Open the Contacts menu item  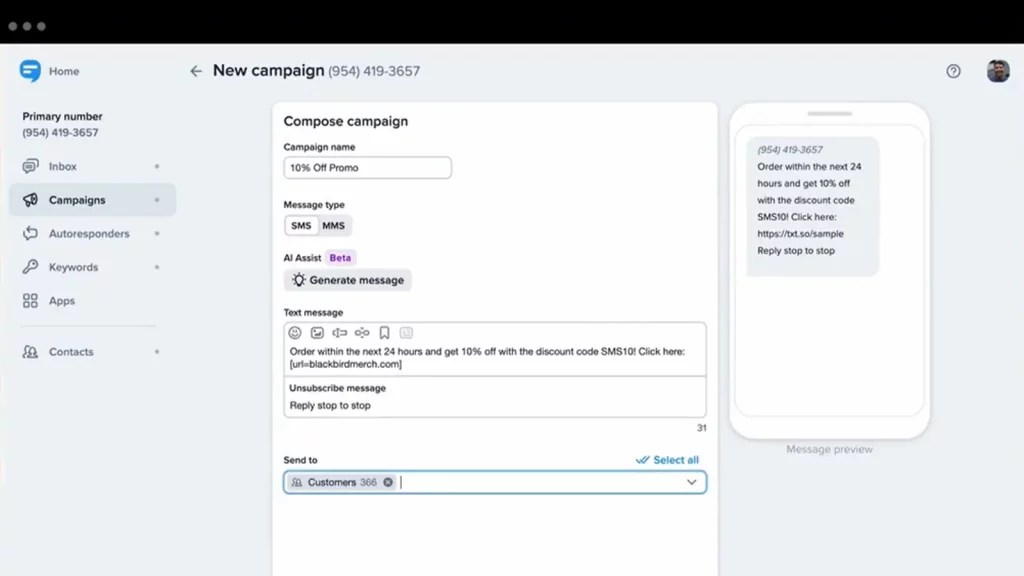coord(93,351)
